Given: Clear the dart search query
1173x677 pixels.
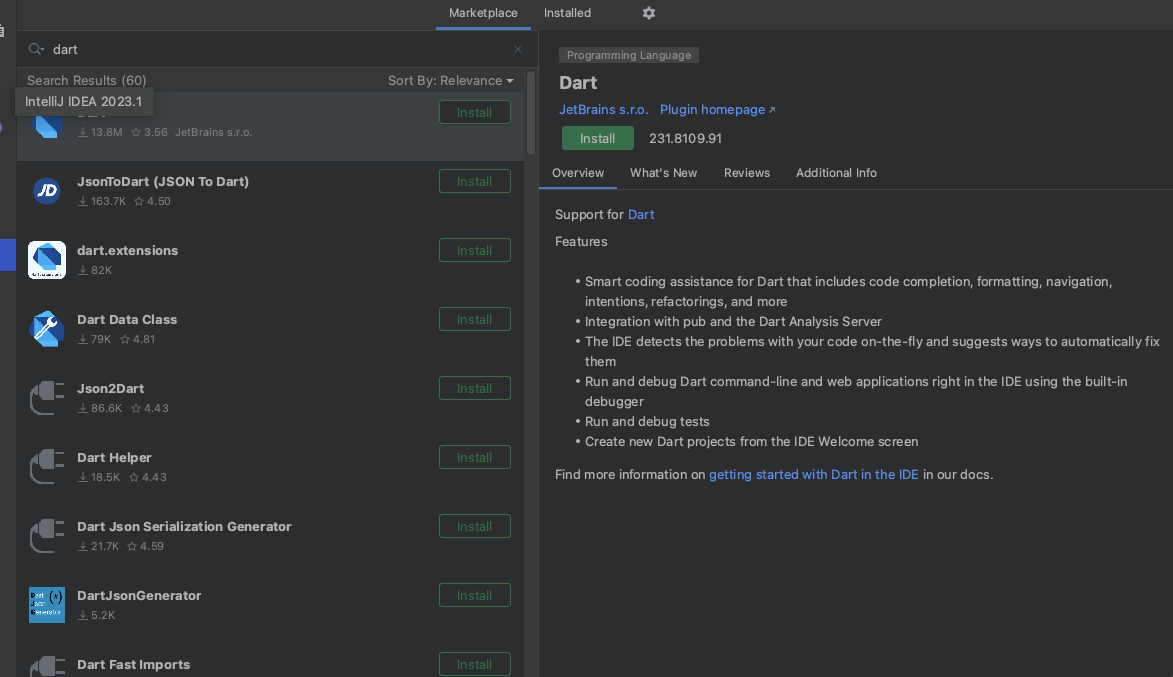Looking at the screenshot, I should coord(518,49).
